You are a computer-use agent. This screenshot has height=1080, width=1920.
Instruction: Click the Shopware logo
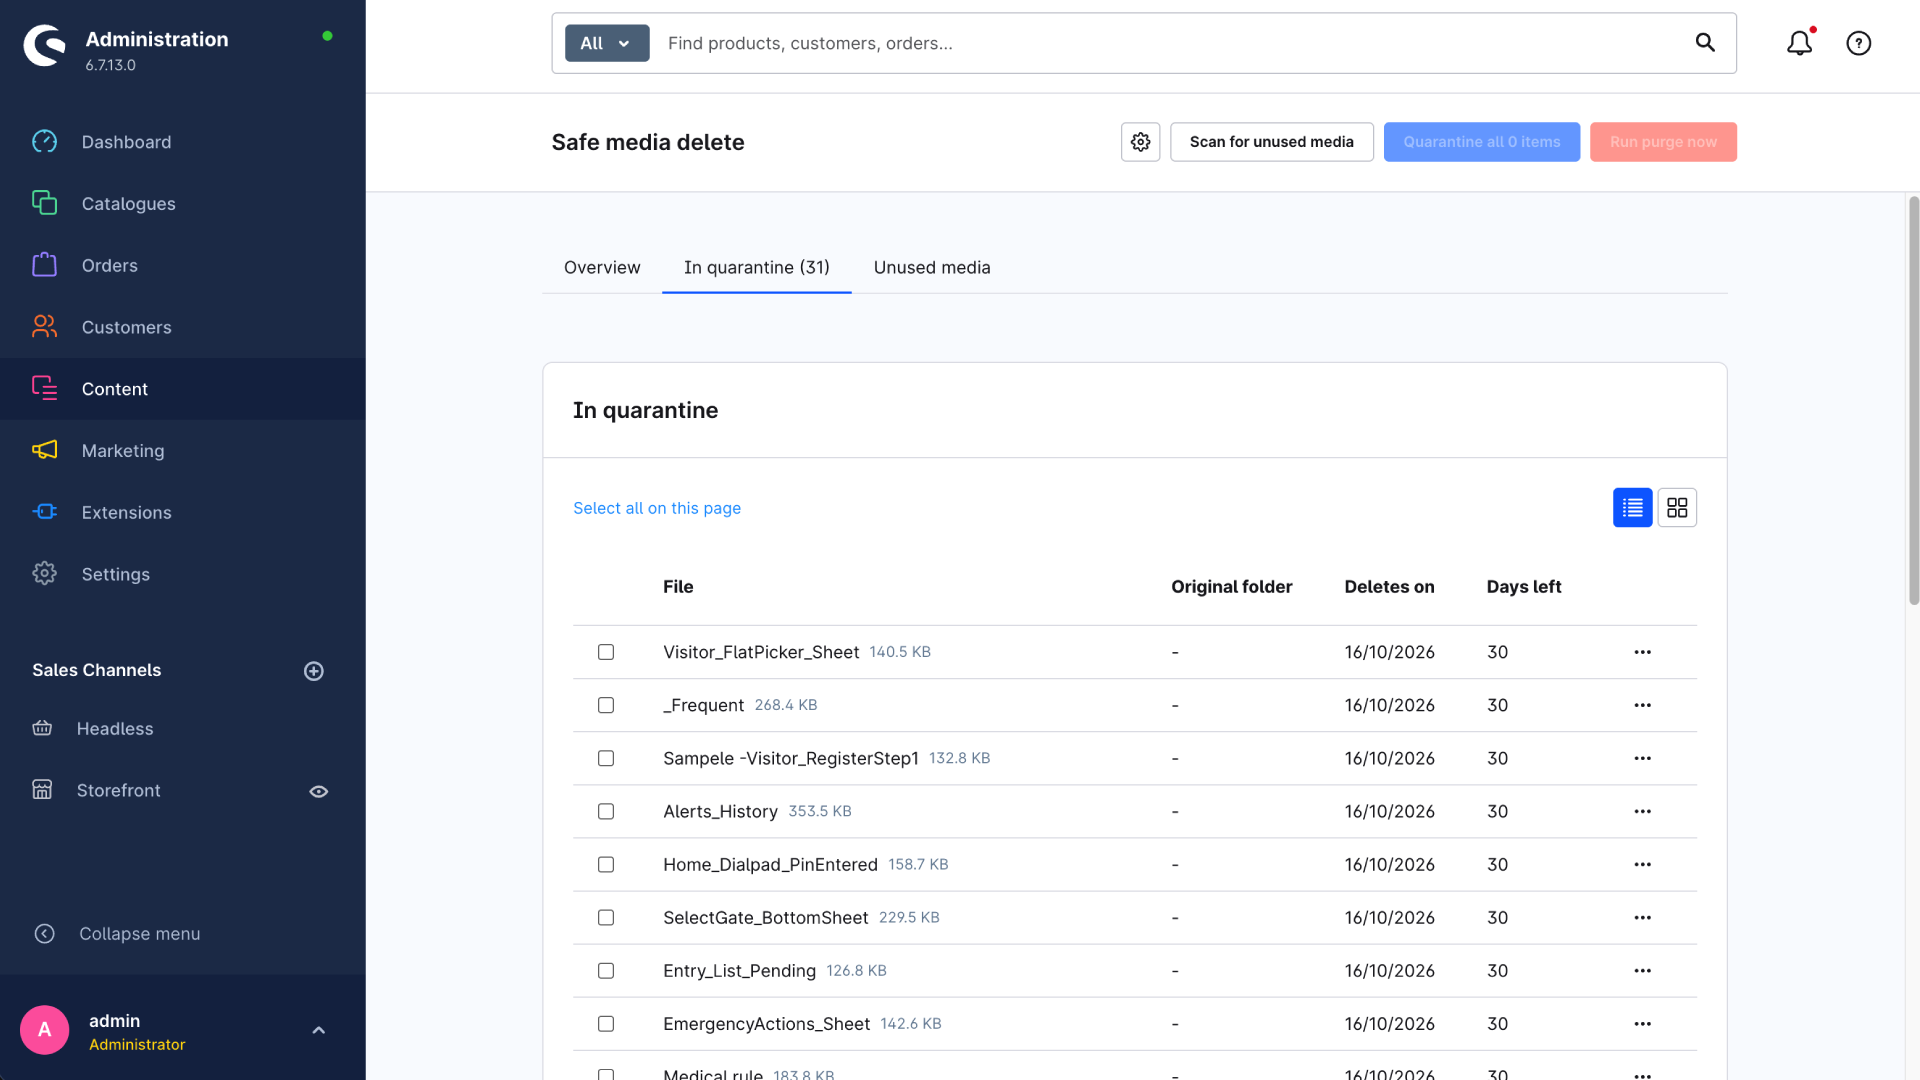45,45
